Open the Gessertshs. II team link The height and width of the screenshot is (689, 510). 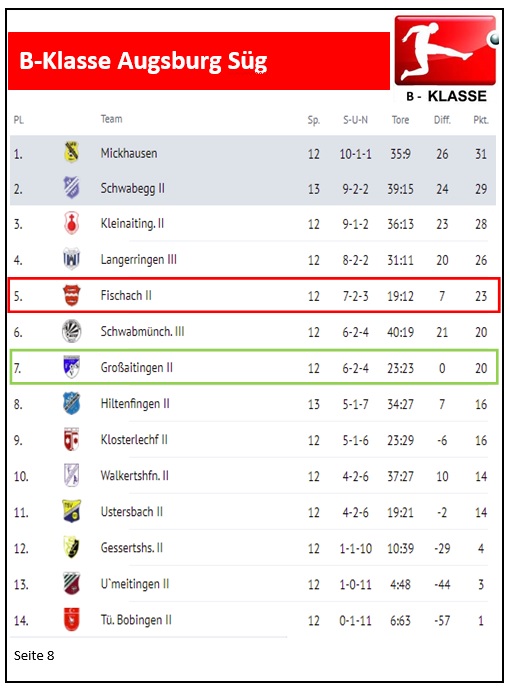tap(131, 548)
